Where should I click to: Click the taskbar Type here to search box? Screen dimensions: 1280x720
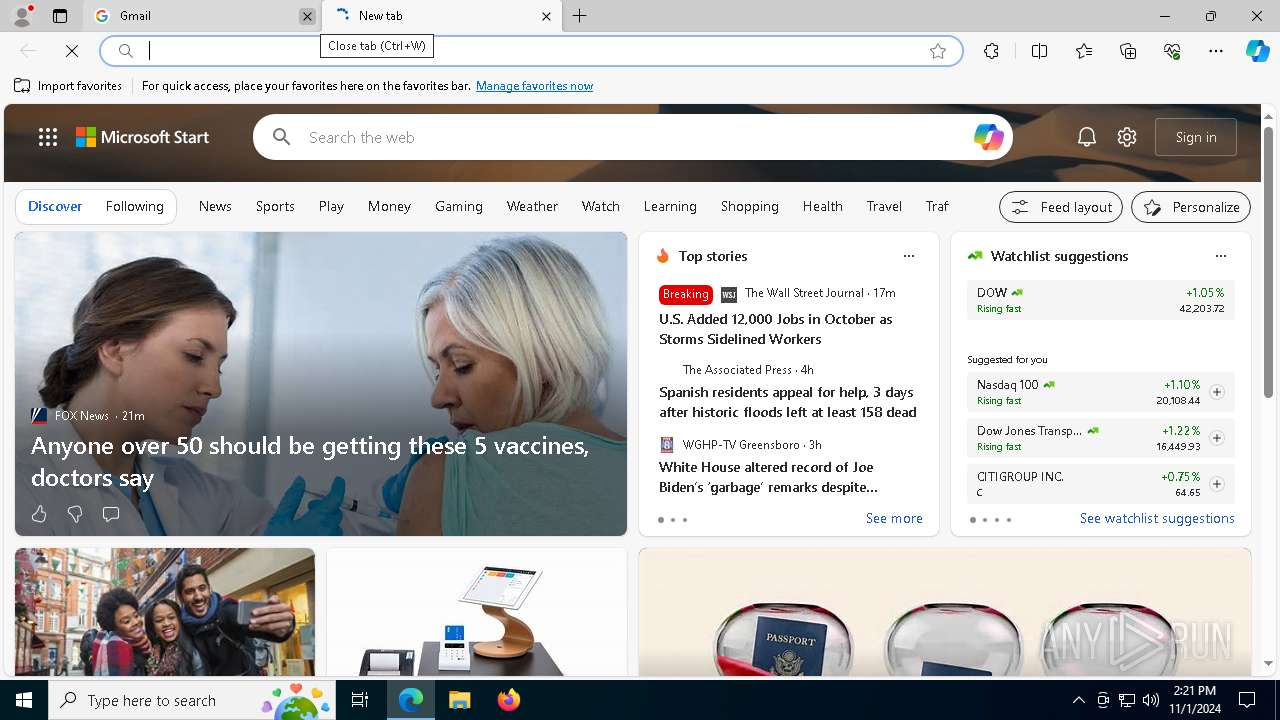pyautogui.click(x=194, y=700)
